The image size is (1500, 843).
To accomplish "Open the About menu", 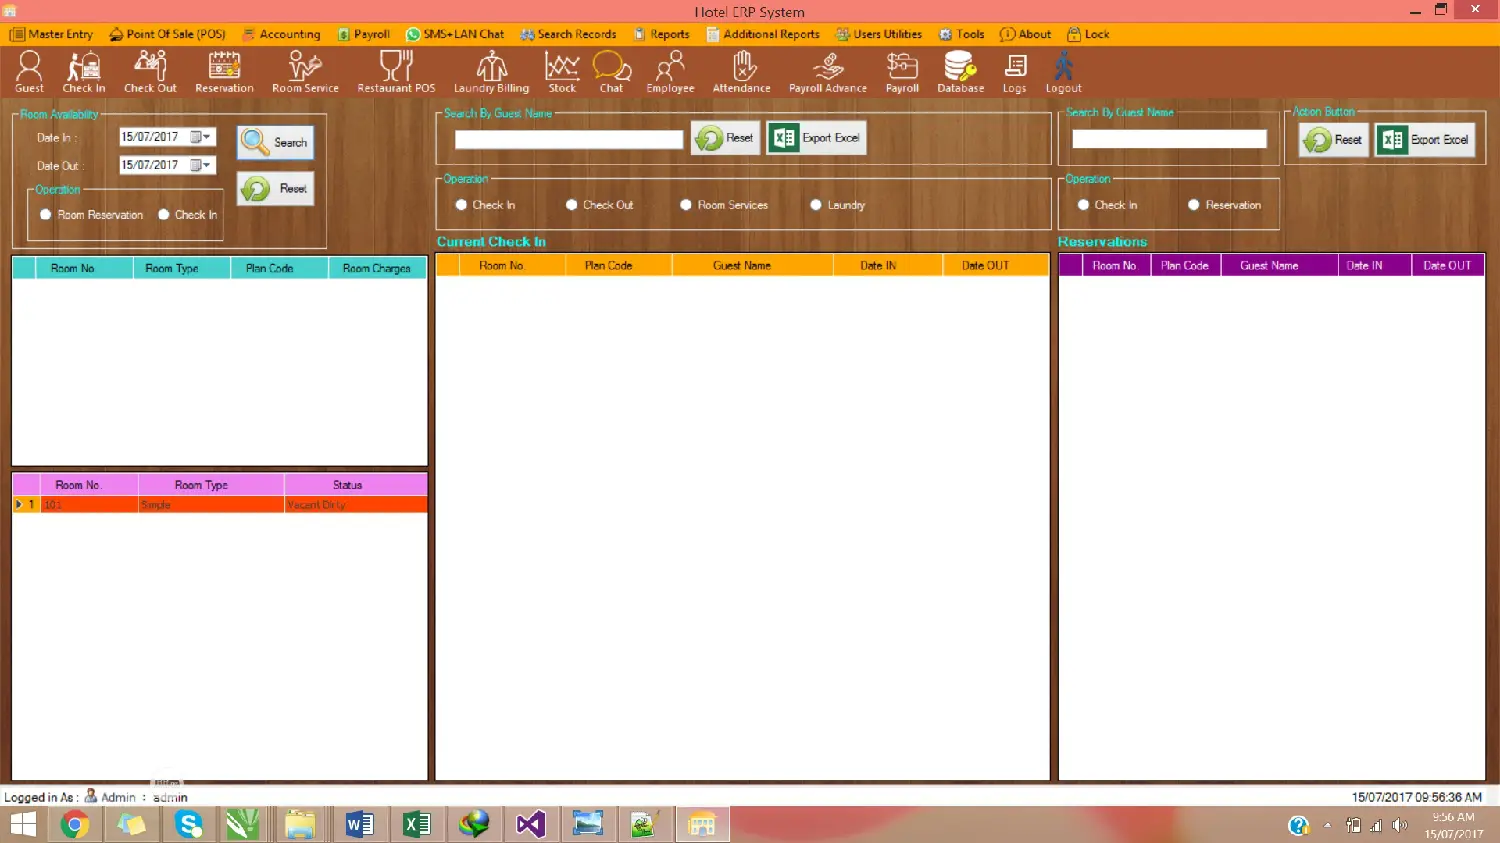I will (x=1026, y=34).
